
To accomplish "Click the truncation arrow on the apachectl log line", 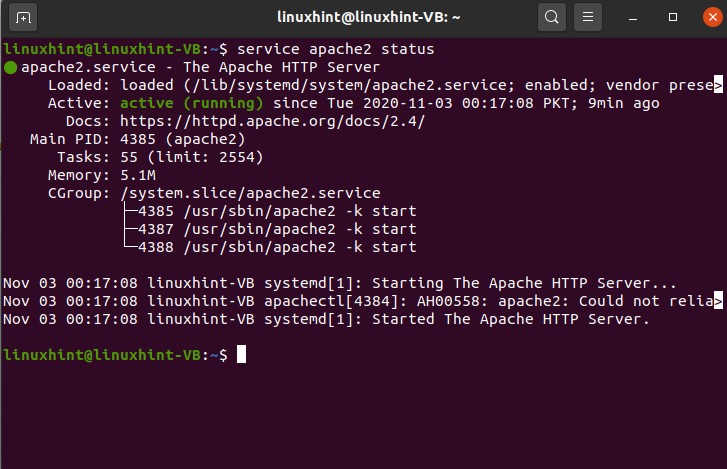I will [x=718, y=301].
